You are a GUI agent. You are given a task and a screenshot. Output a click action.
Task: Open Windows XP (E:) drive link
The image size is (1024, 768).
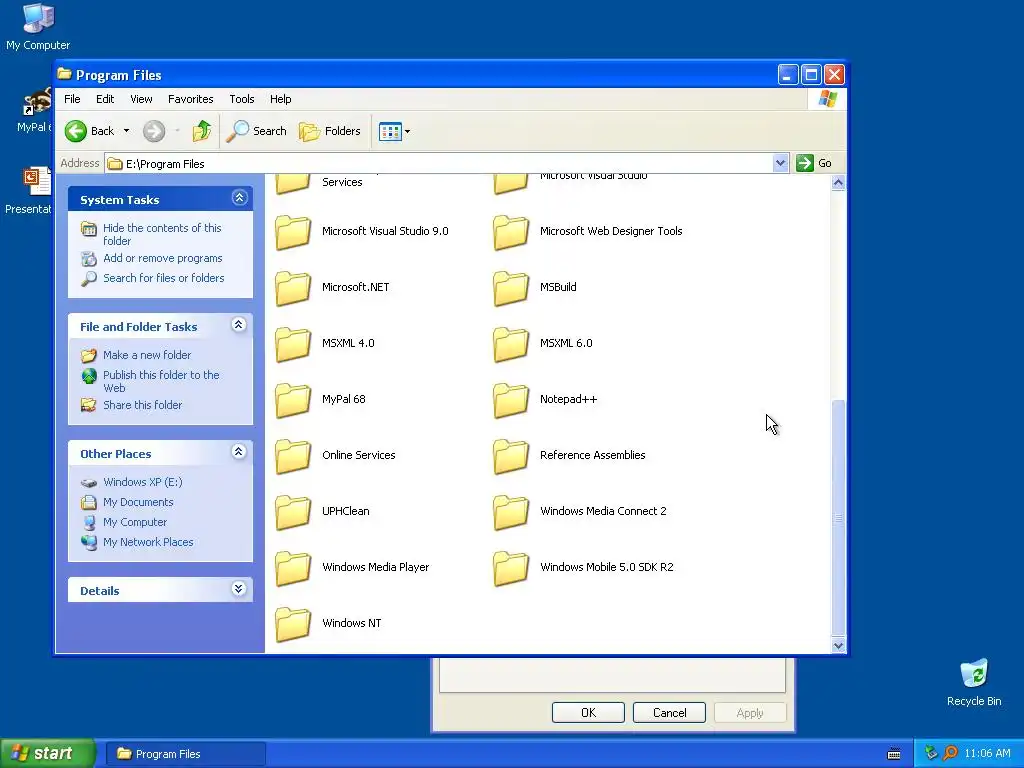click(142, 482)
